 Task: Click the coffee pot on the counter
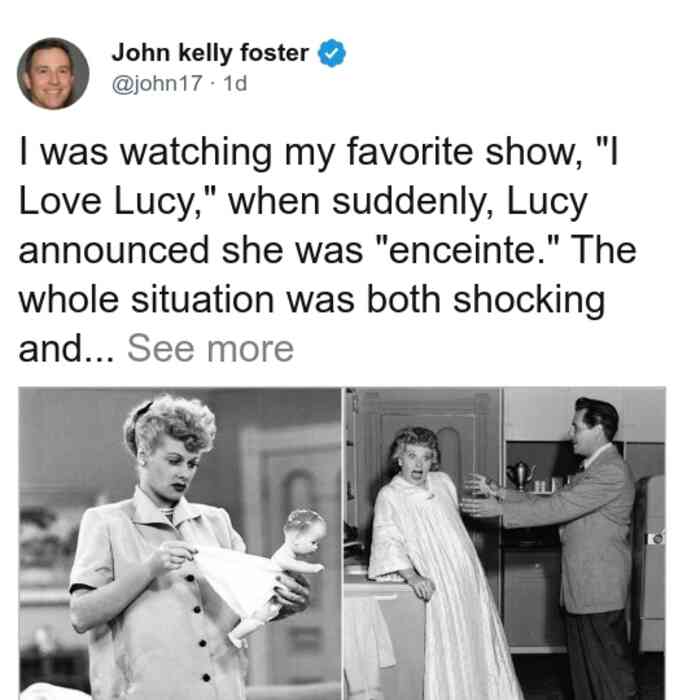click(x=521, y=476)
